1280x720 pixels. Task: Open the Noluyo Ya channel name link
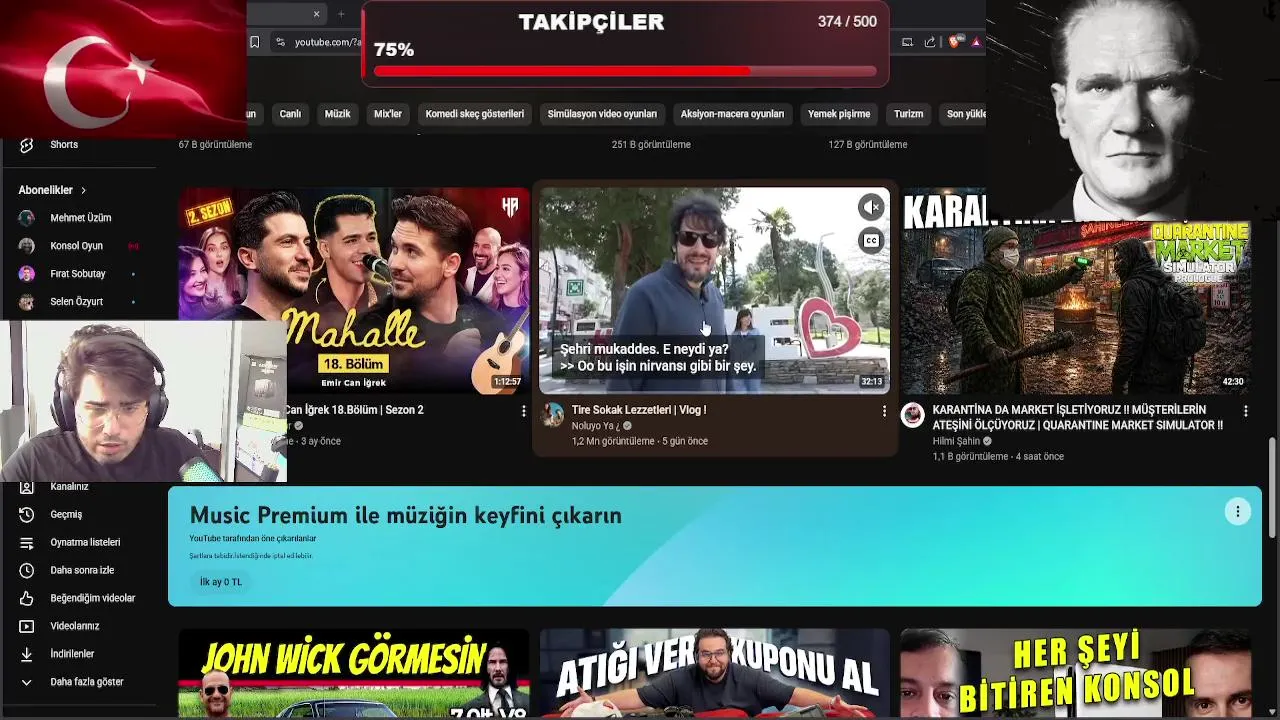click(x=596, y=426)
